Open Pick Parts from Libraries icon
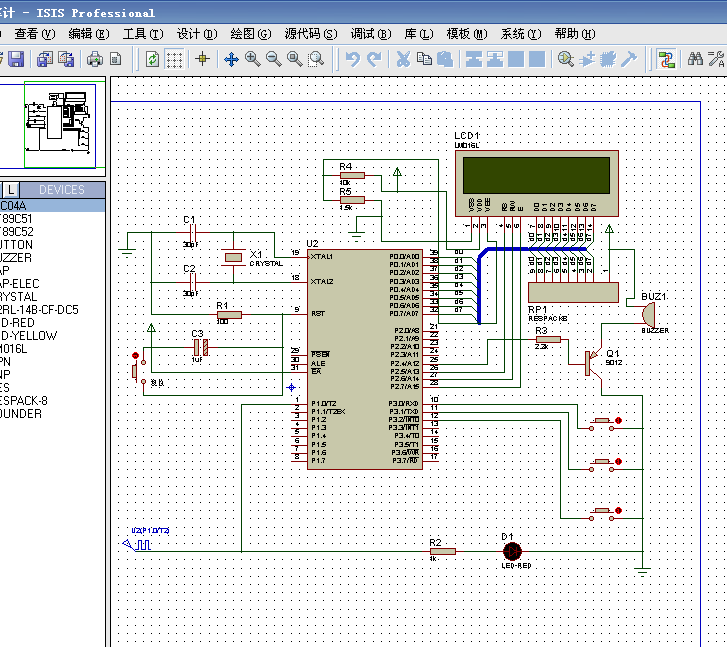 coord(566,59)
